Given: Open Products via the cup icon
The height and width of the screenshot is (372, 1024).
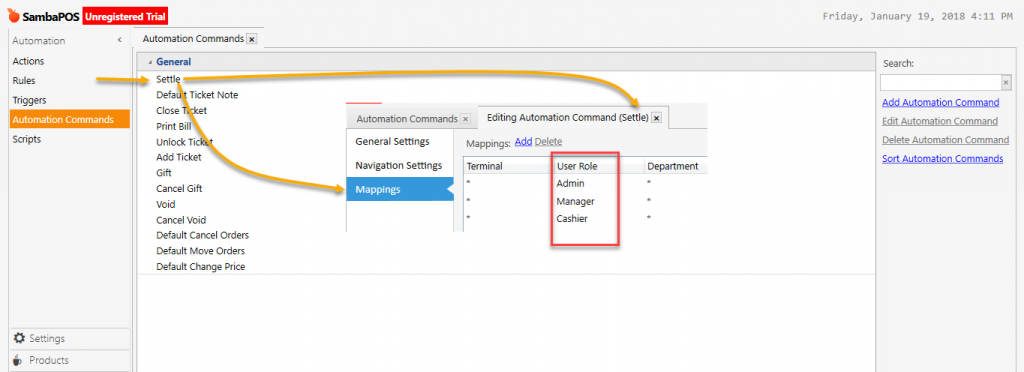Looking at the screenshot, I should tap(18, 360).
